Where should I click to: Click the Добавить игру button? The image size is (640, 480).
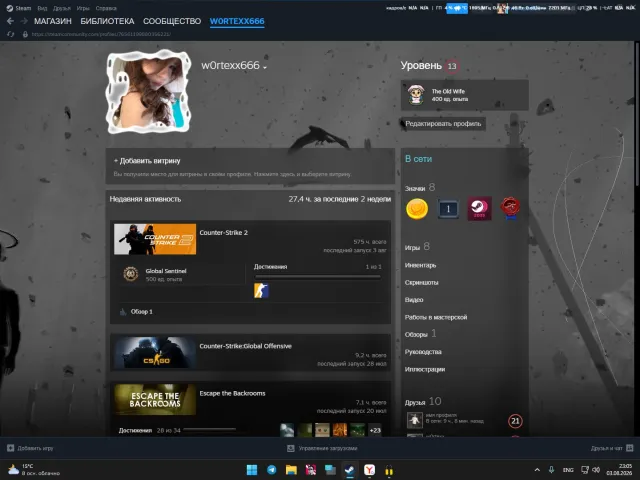[x=30, y=448]
